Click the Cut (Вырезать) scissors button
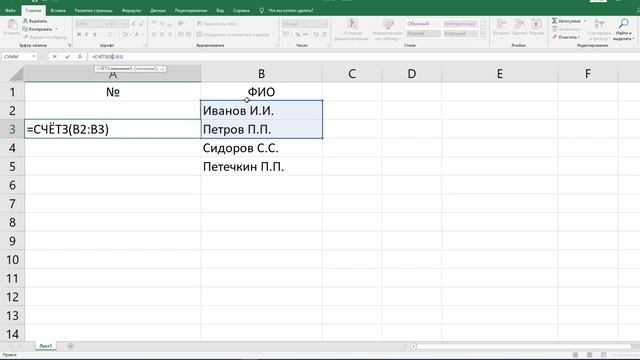640x360 pixels. (x=35, y=20)
